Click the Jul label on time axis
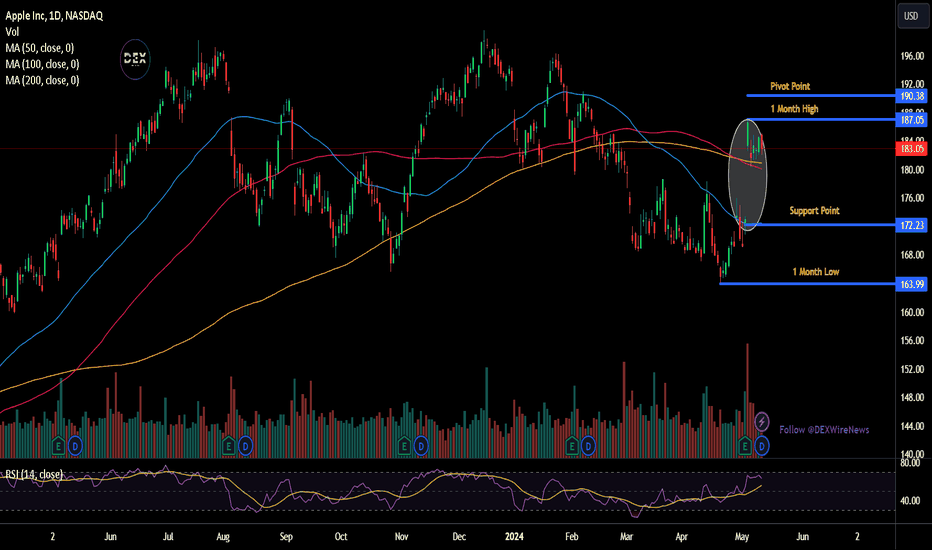Viewport: 932px width, 550px height. click(x=168, y=536)
